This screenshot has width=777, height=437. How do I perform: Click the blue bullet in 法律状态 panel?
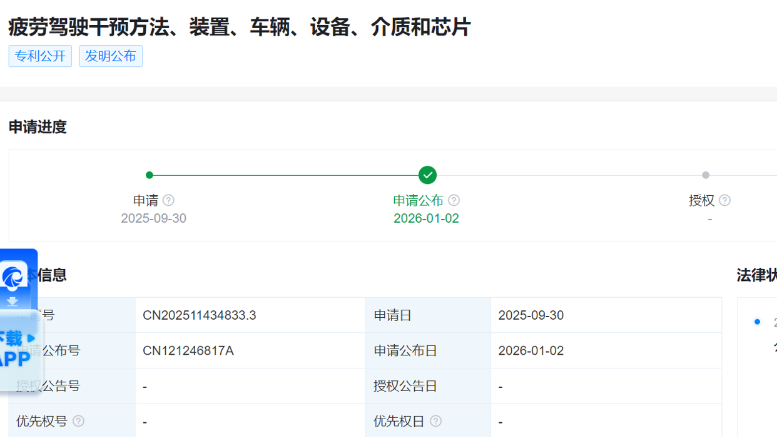click(x=757, y=322)
